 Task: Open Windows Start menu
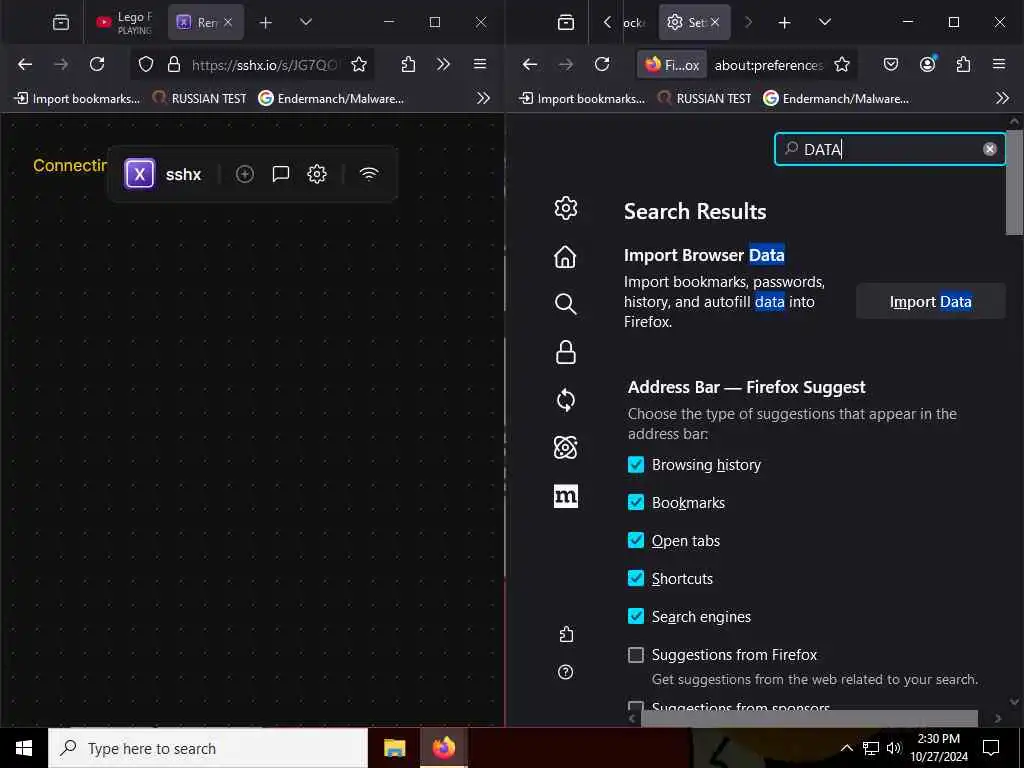point(24,748)
